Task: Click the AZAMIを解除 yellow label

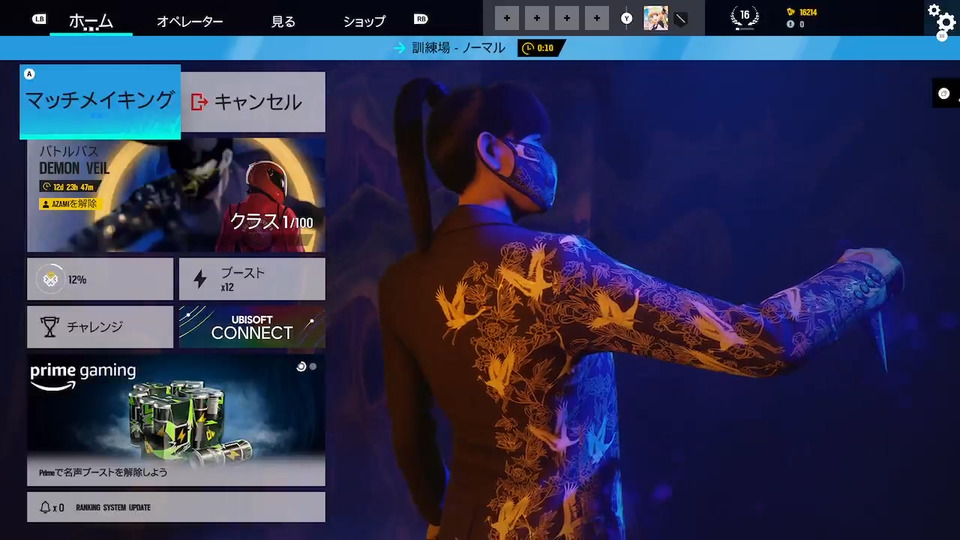Action: point(69,204)
